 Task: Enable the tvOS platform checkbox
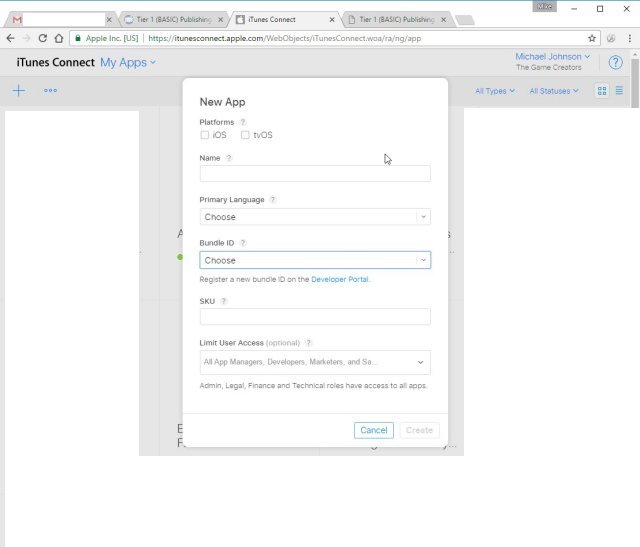point(245,135)
